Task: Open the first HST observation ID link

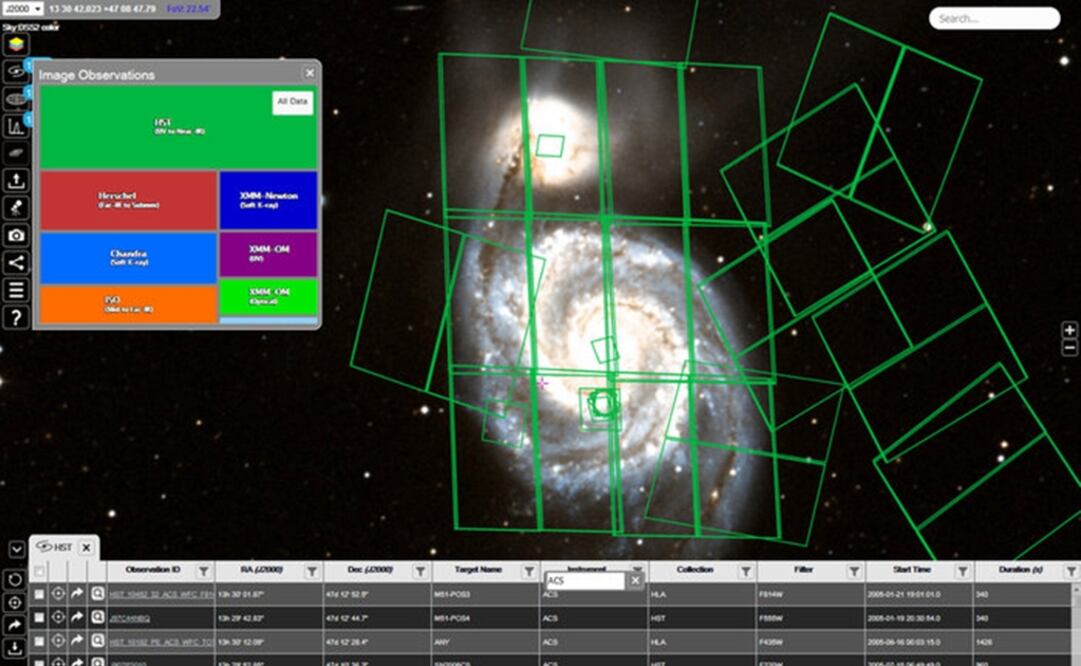Action: point(160,594)
